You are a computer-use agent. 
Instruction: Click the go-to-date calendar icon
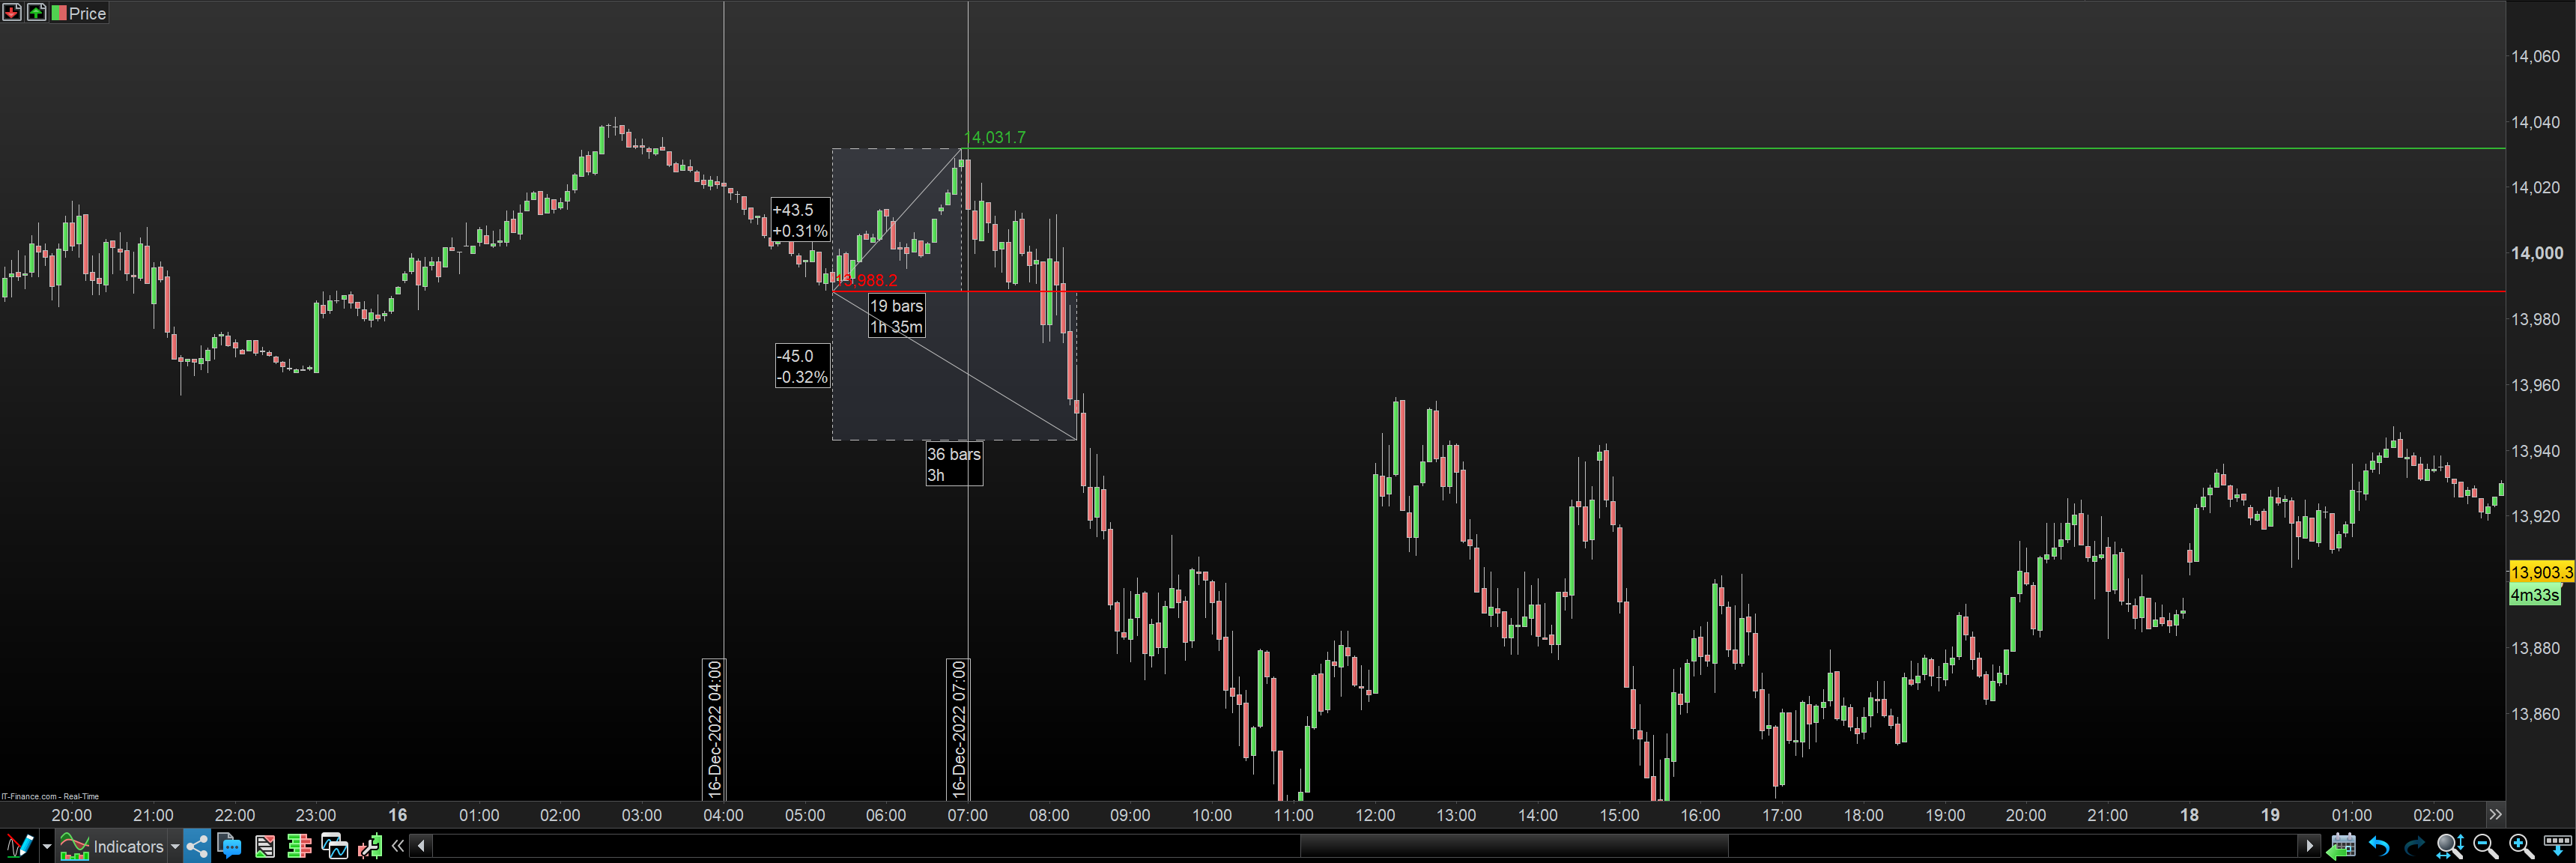click(2340, 846)
